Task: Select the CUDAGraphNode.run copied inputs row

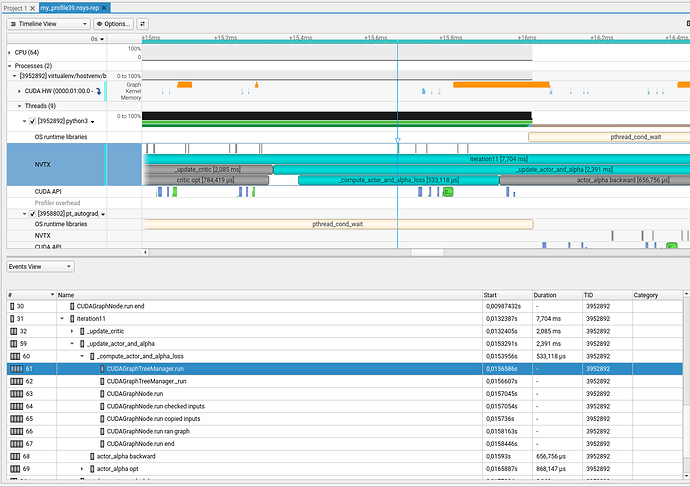Action: 345,419
